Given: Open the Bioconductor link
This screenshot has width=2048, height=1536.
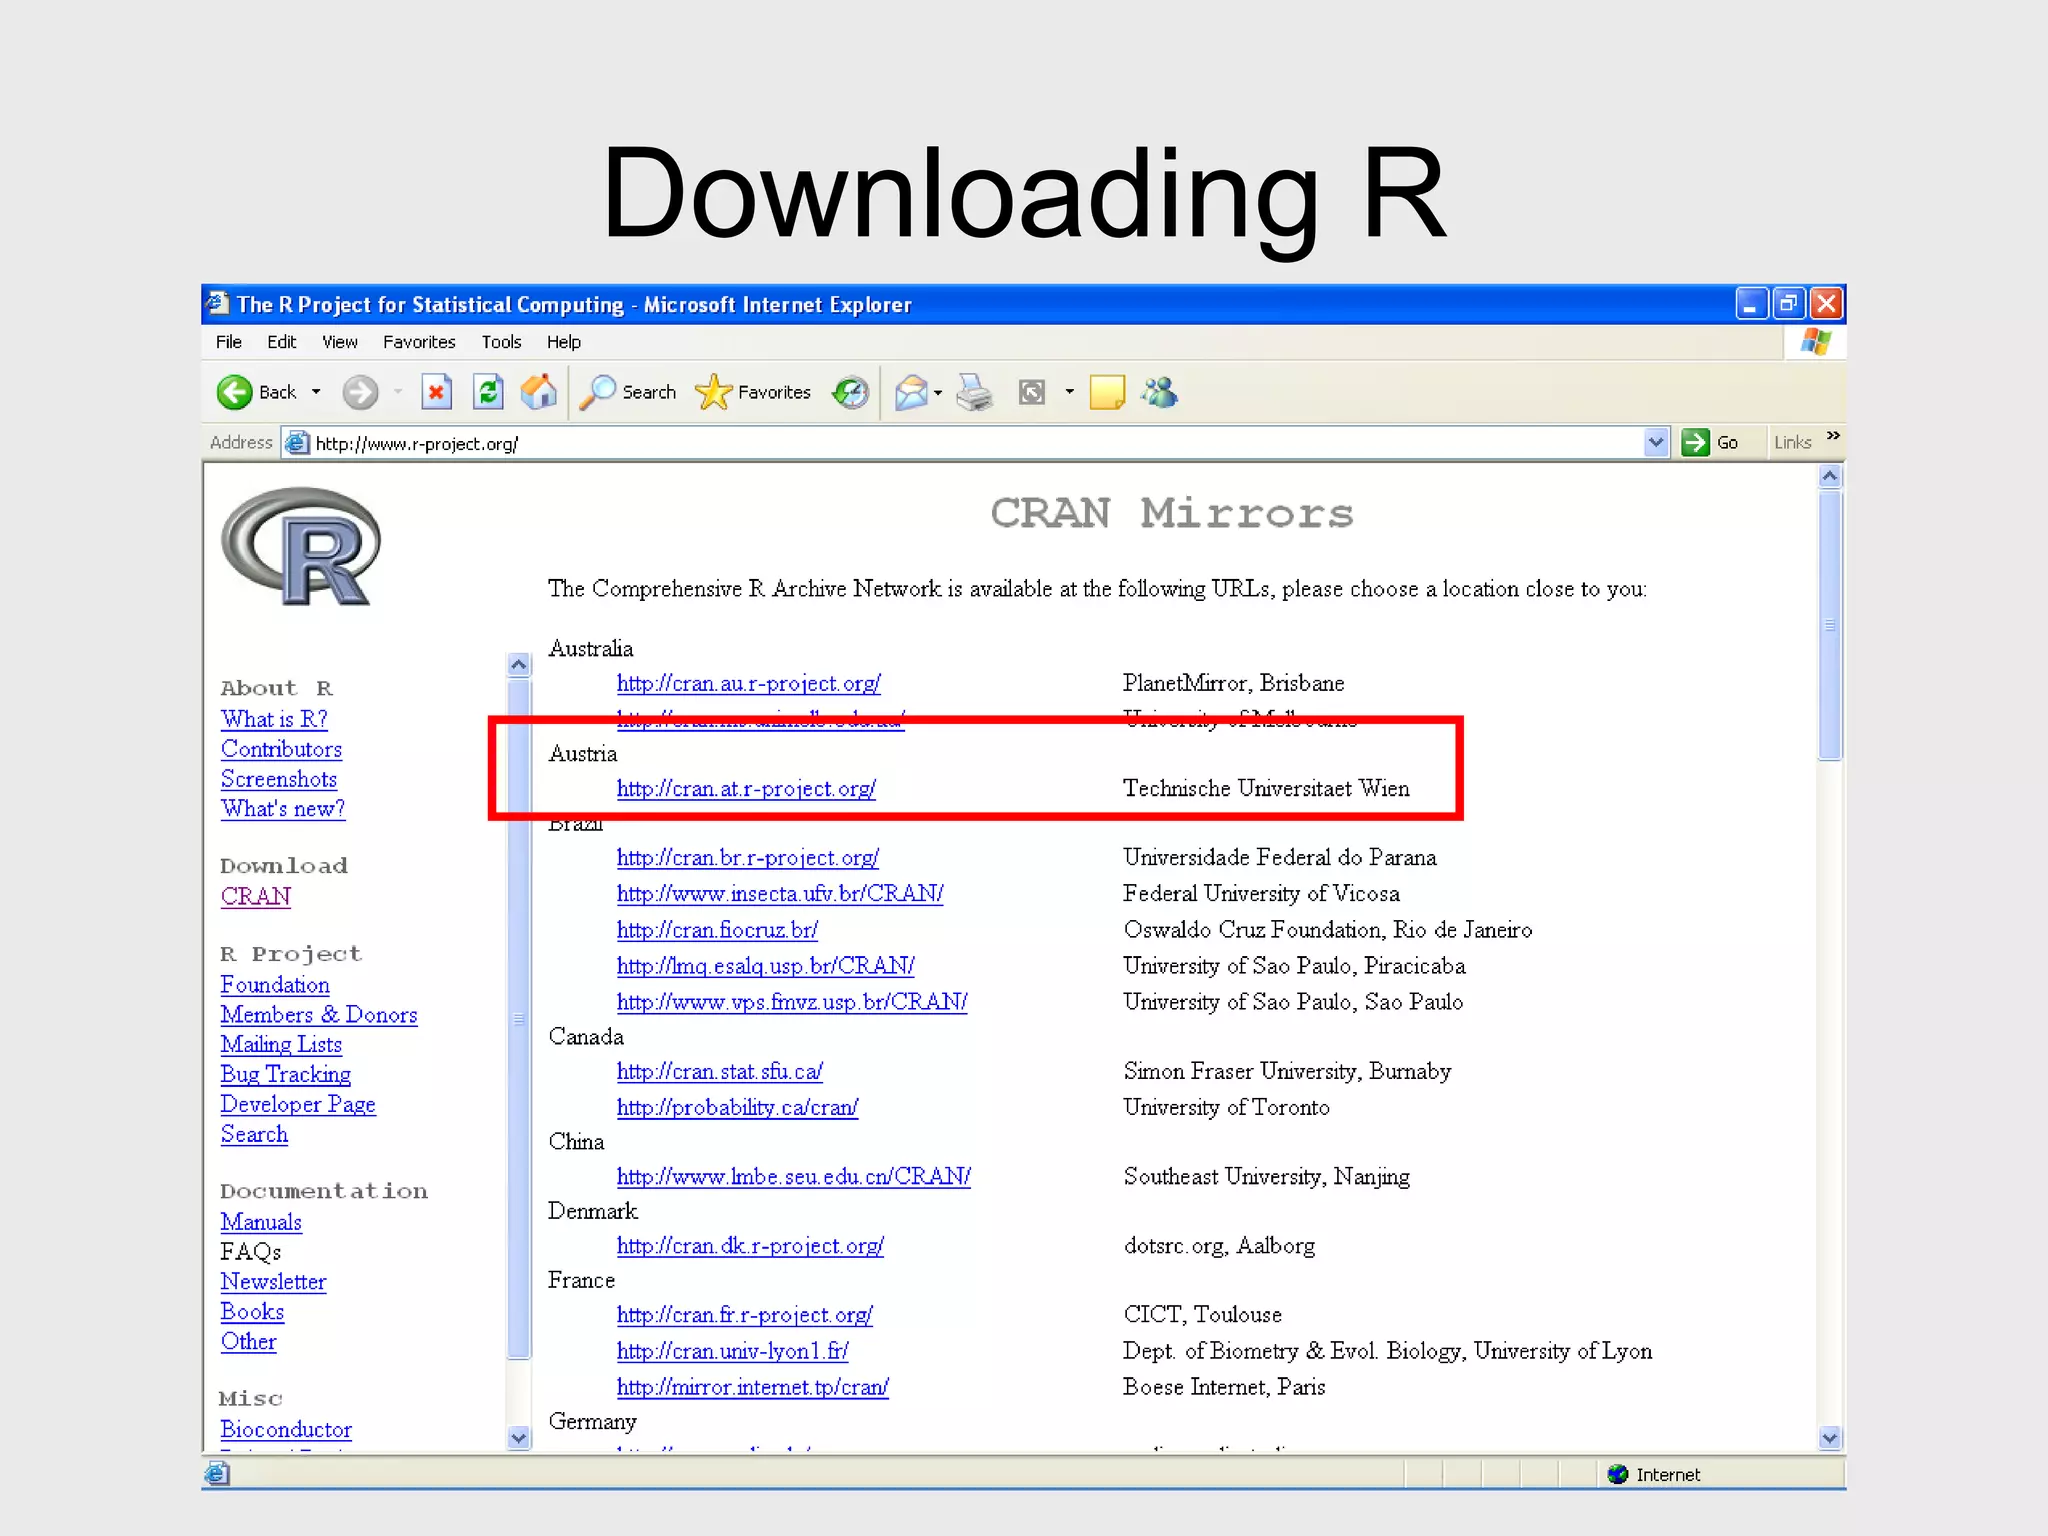Looking at the screenshot, I should (286, 1430).
